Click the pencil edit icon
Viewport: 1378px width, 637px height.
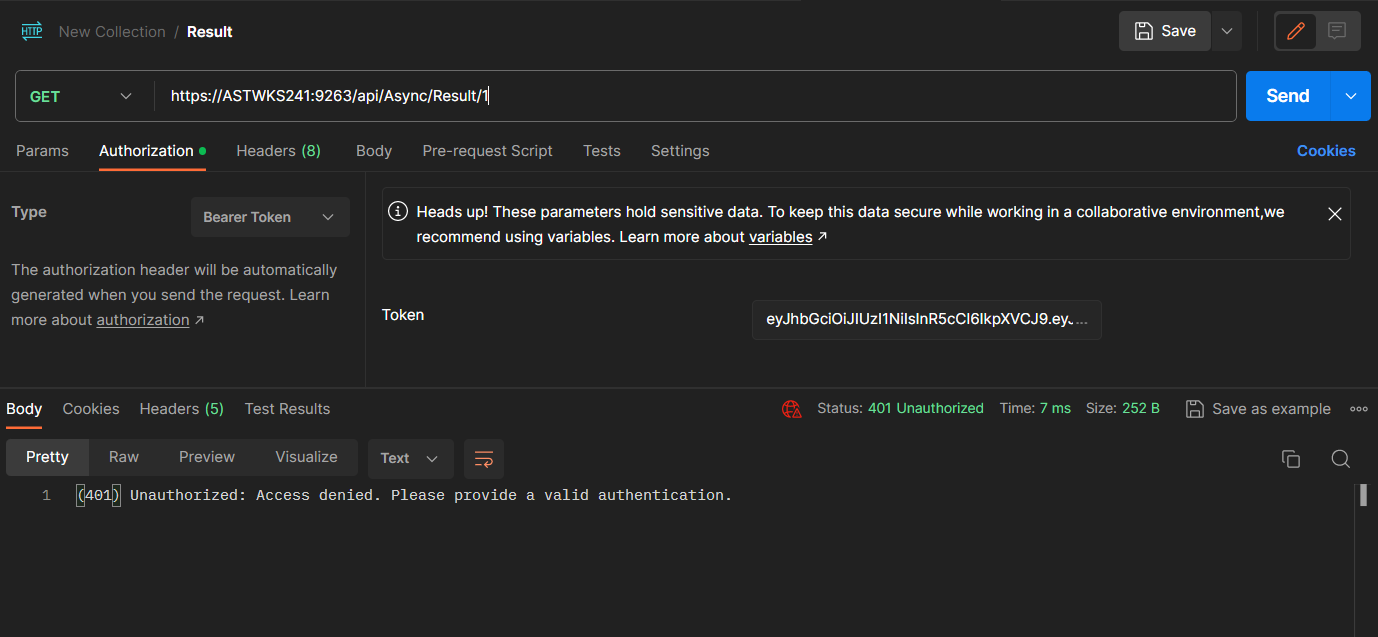click(x=1296, y=31)
